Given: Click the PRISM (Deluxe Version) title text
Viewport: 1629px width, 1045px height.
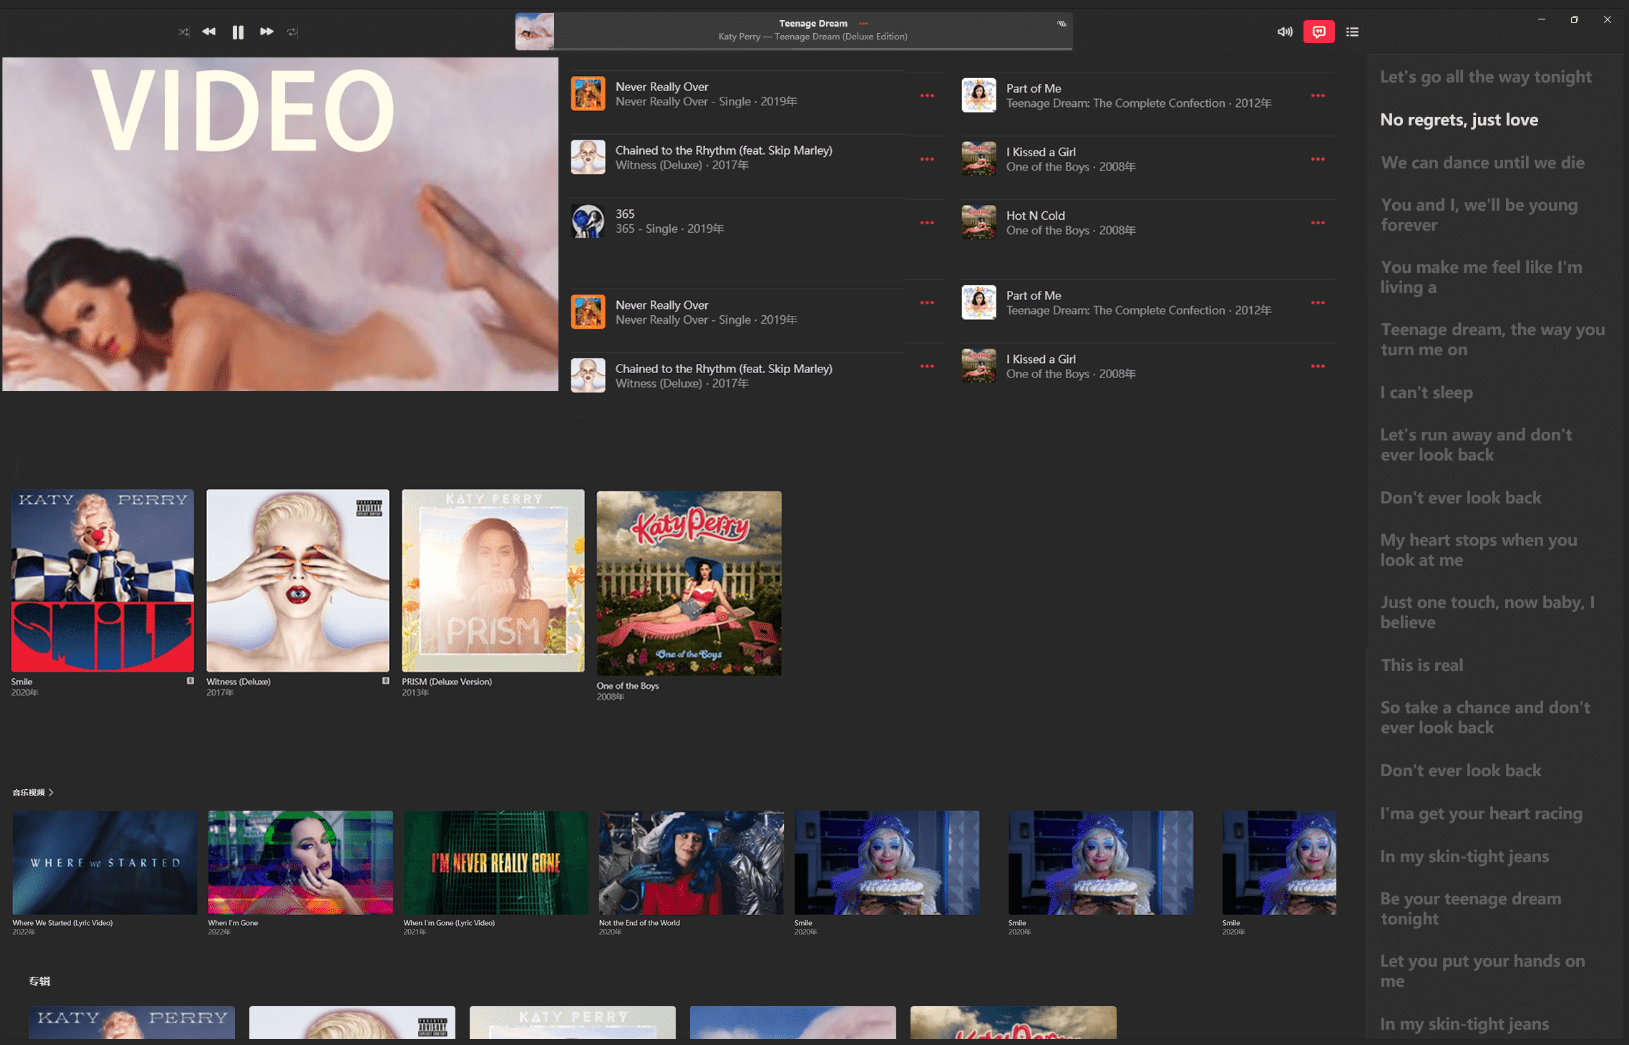Looking at the screenshot, I should click(447, 682).
